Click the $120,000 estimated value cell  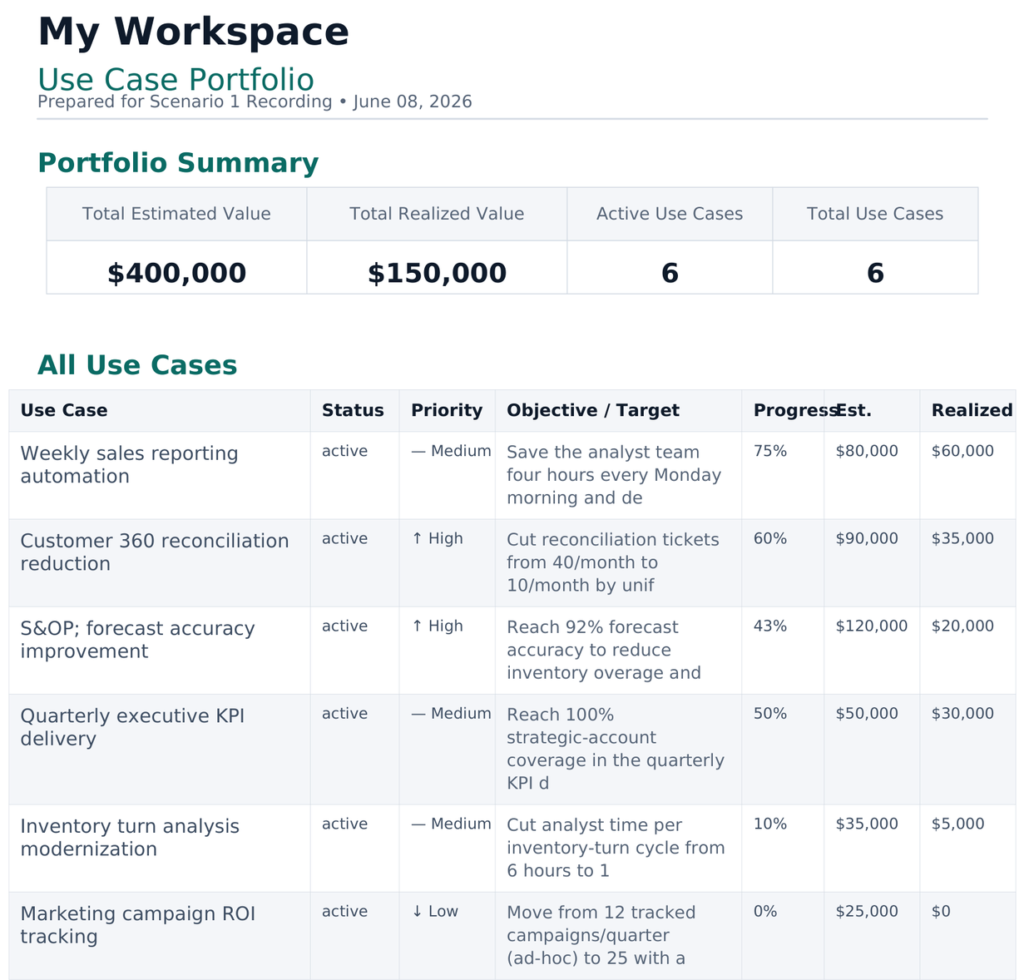pos(871,626)
